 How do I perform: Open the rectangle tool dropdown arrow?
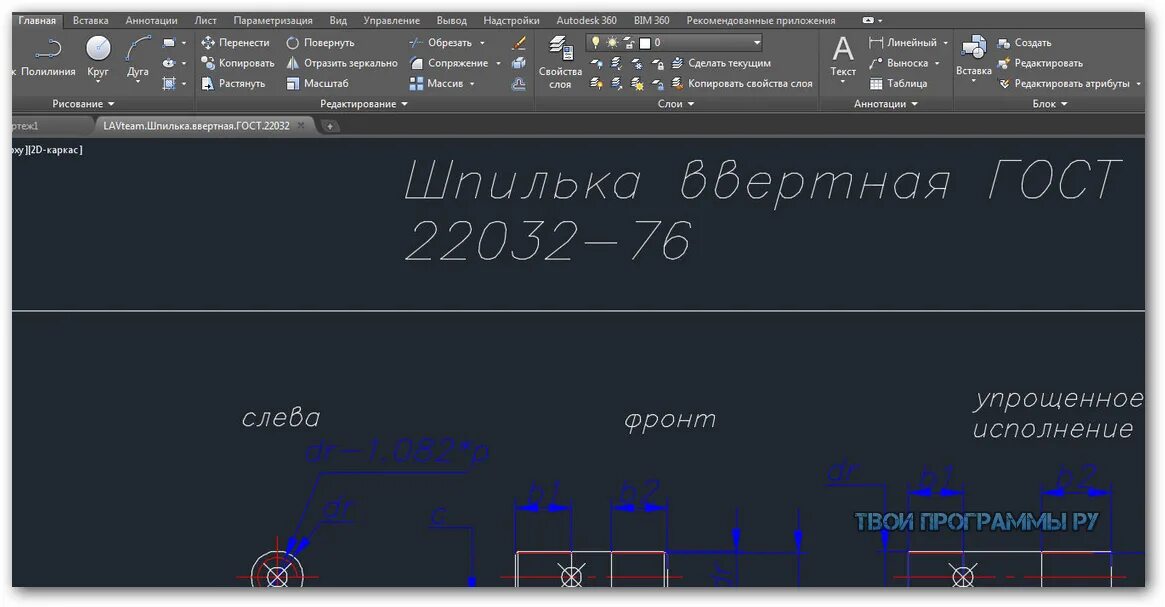[x=184, y=43]
